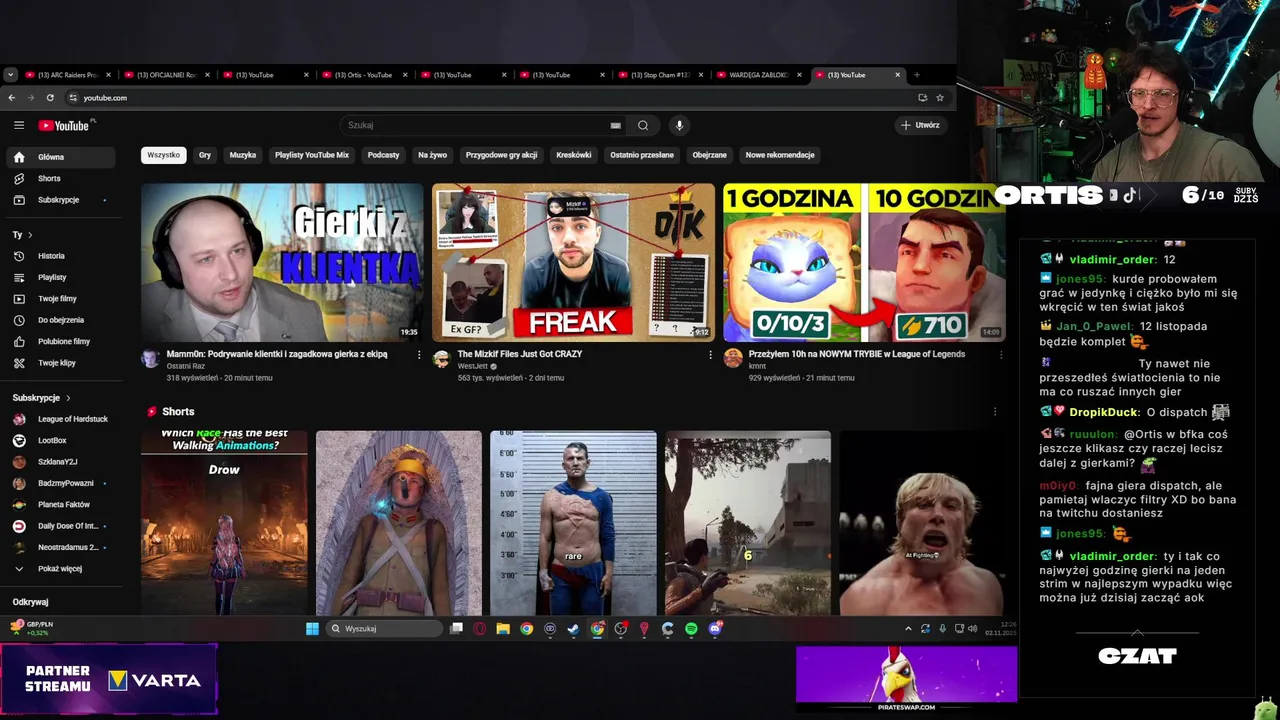This screenshot has width=1280, height=720.
Task: Select the Podcasty filter chip
Action: pos(384,155)
